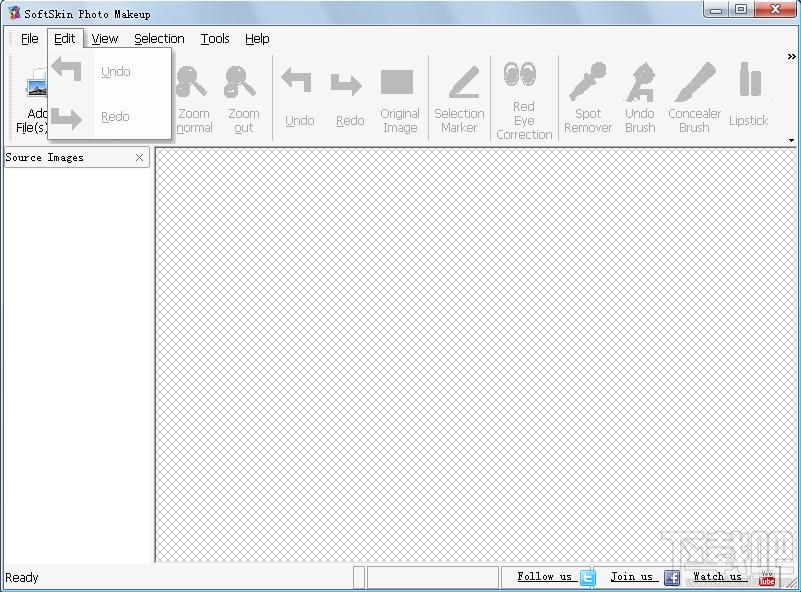Click the application icon in title bar
The image size is (801, 592).
[x=15, y=13]
